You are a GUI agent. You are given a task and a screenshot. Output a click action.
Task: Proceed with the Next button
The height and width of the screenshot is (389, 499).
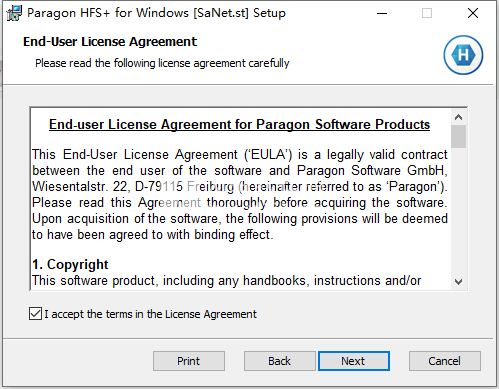coord(354,361)
